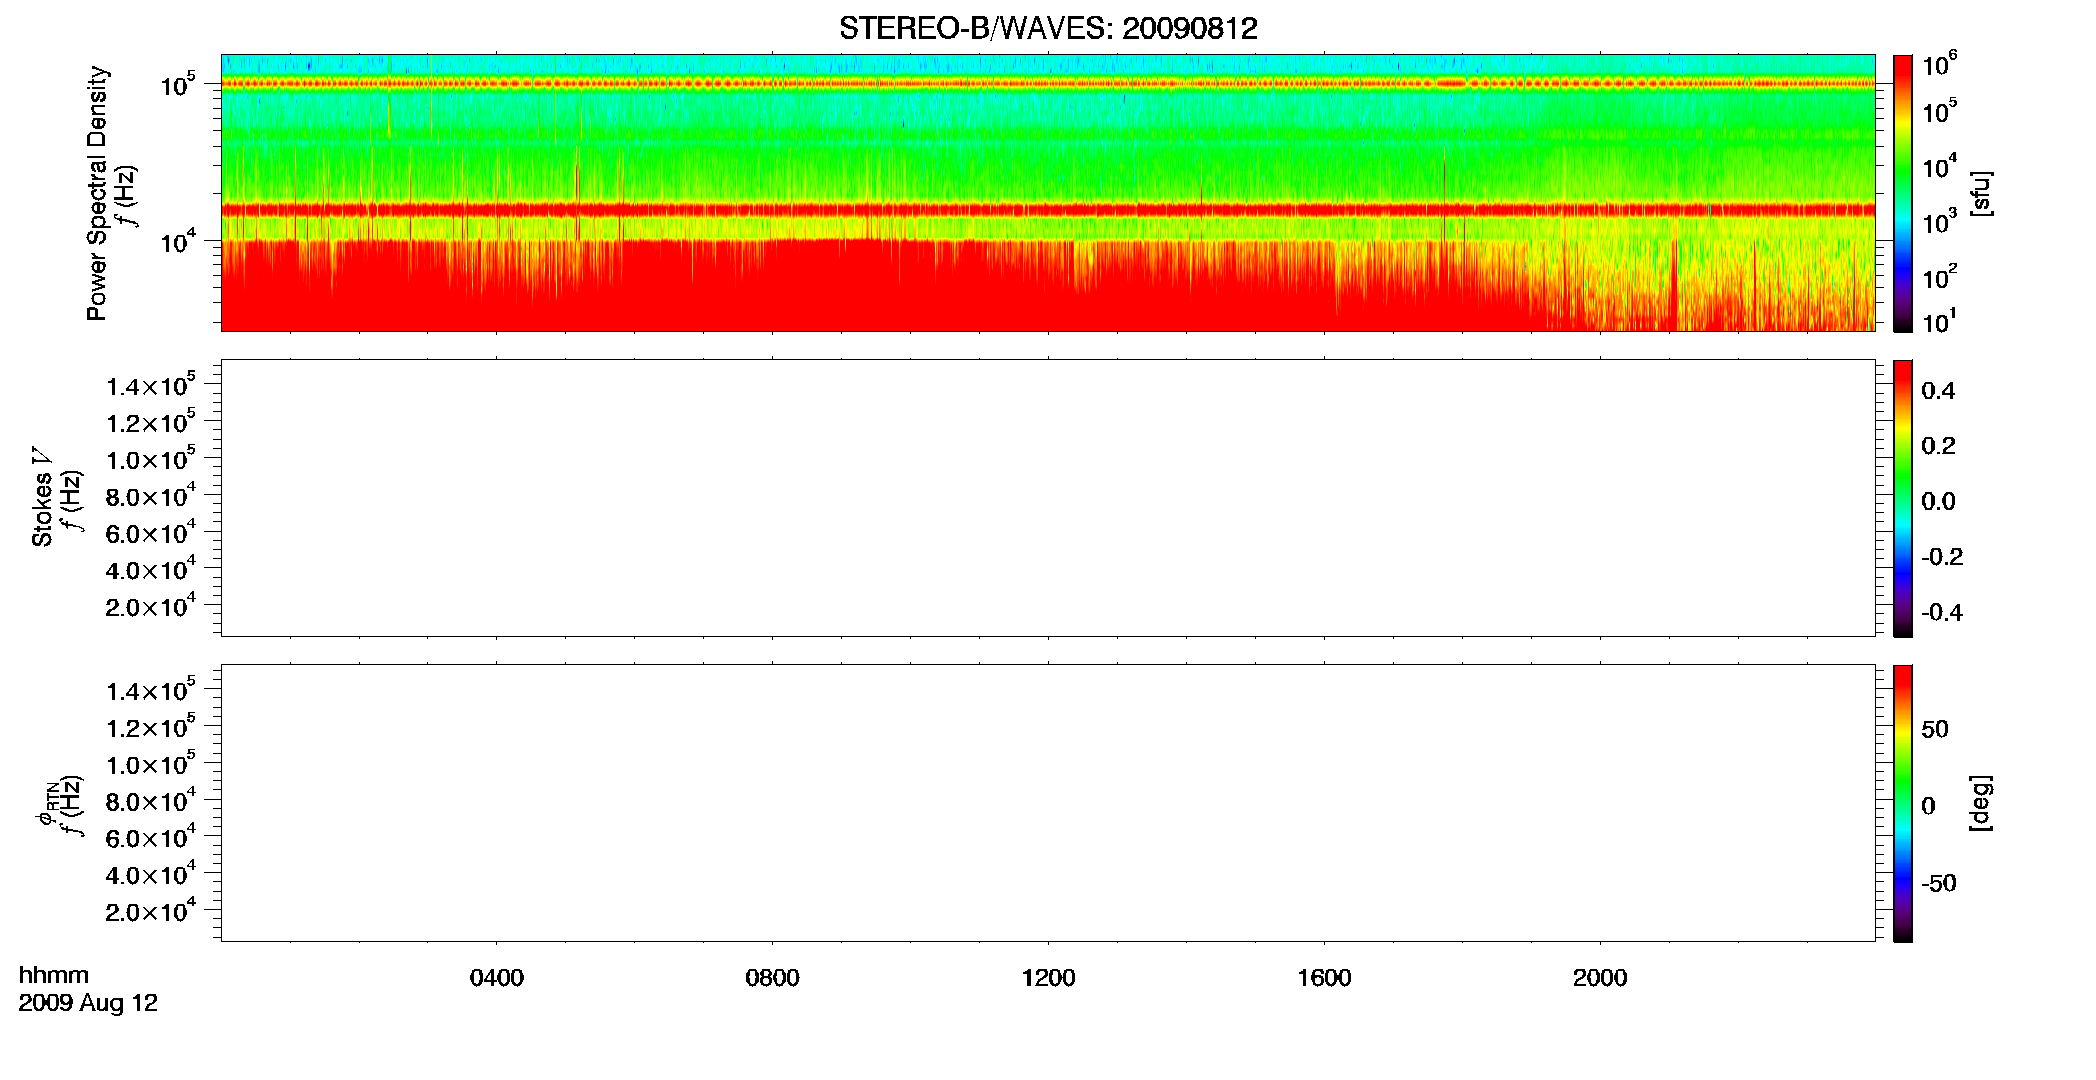Click the Stokes V axis title
Image resolution: width=2096 pixels, height=1080 pixels.
point(43,497)
